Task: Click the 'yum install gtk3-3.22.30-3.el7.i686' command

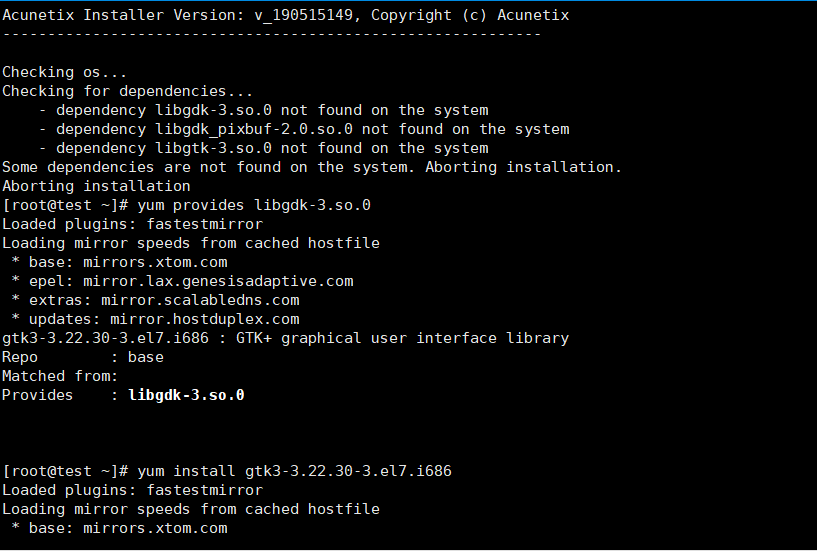Action: 294,471
